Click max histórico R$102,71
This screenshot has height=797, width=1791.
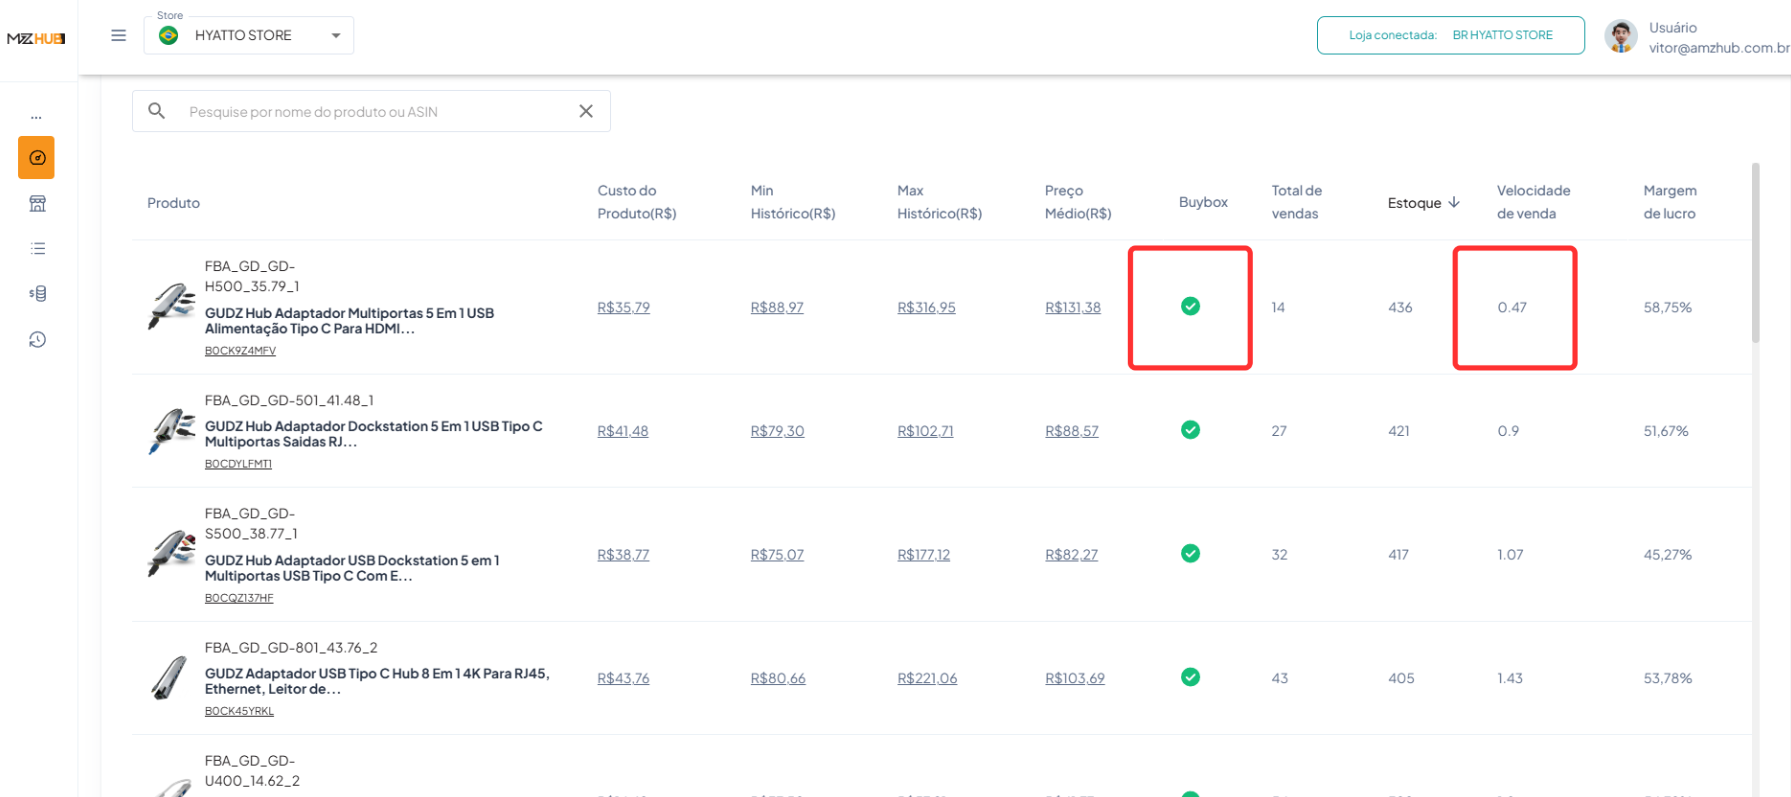pos(925,431)
